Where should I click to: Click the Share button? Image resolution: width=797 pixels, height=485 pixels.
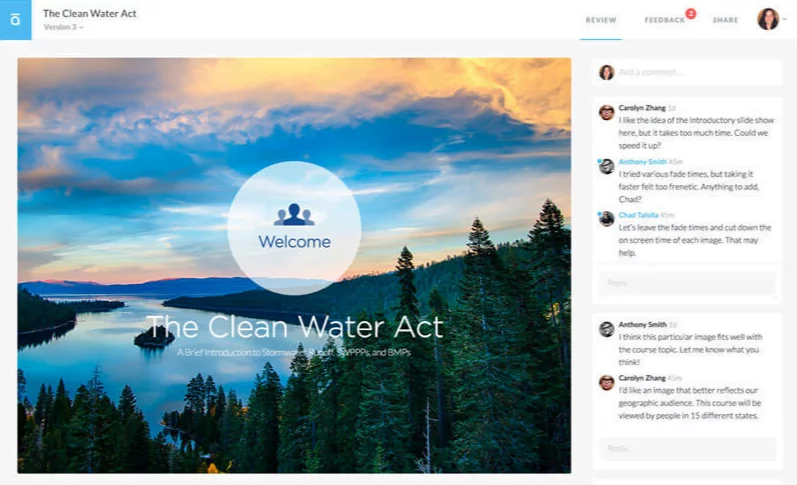click(x=725, y=20)
